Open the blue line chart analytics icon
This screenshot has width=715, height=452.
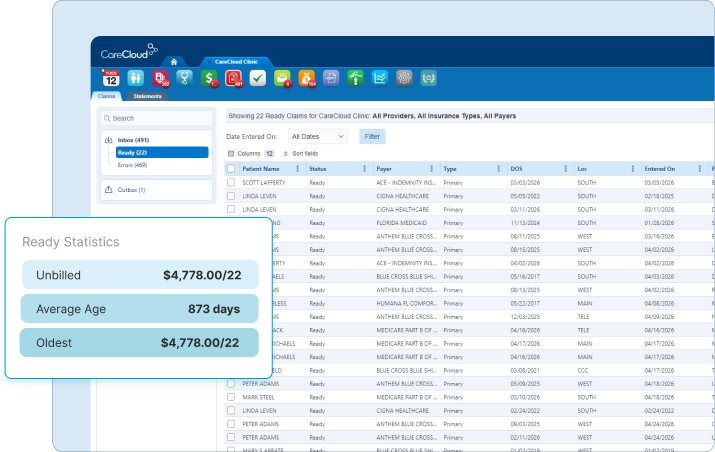coord(379,78)
